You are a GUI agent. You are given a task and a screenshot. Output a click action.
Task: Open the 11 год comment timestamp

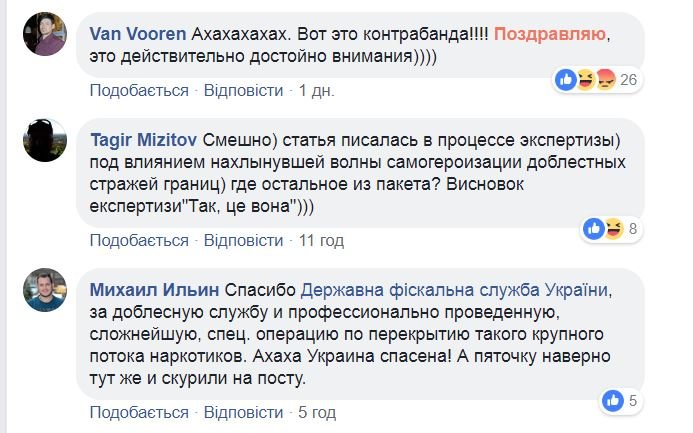pyautogui.click(x=321, y=240)
